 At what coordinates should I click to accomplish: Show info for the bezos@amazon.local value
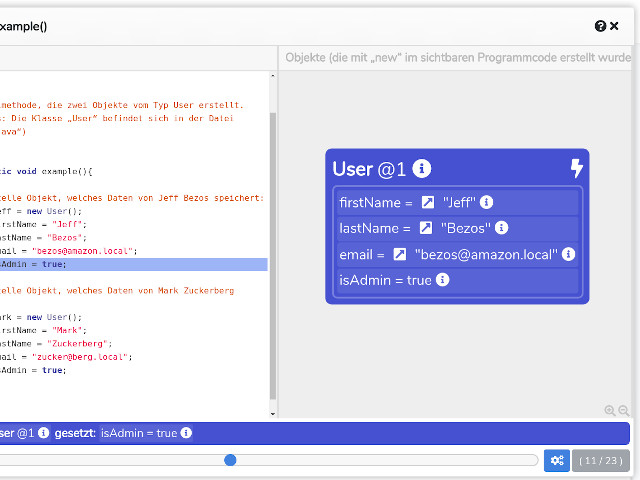tap(568, 254)
